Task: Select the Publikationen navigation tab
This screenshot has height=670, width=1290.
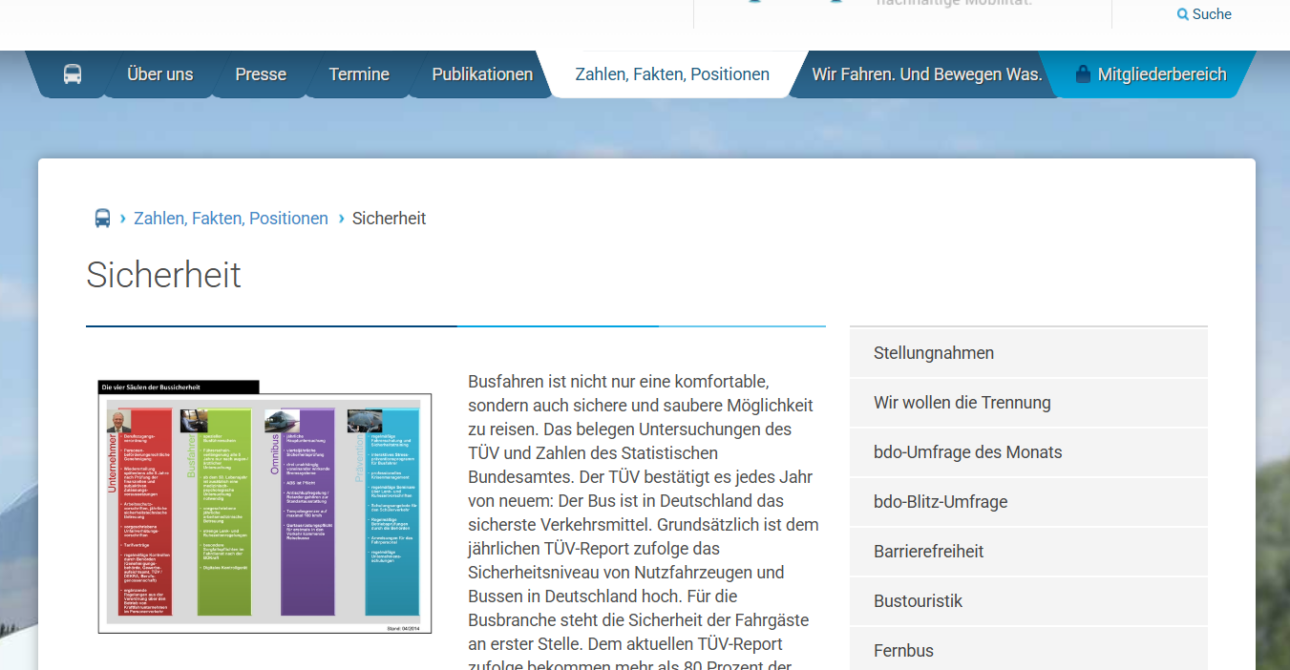Action: click(x=482, y=74)
